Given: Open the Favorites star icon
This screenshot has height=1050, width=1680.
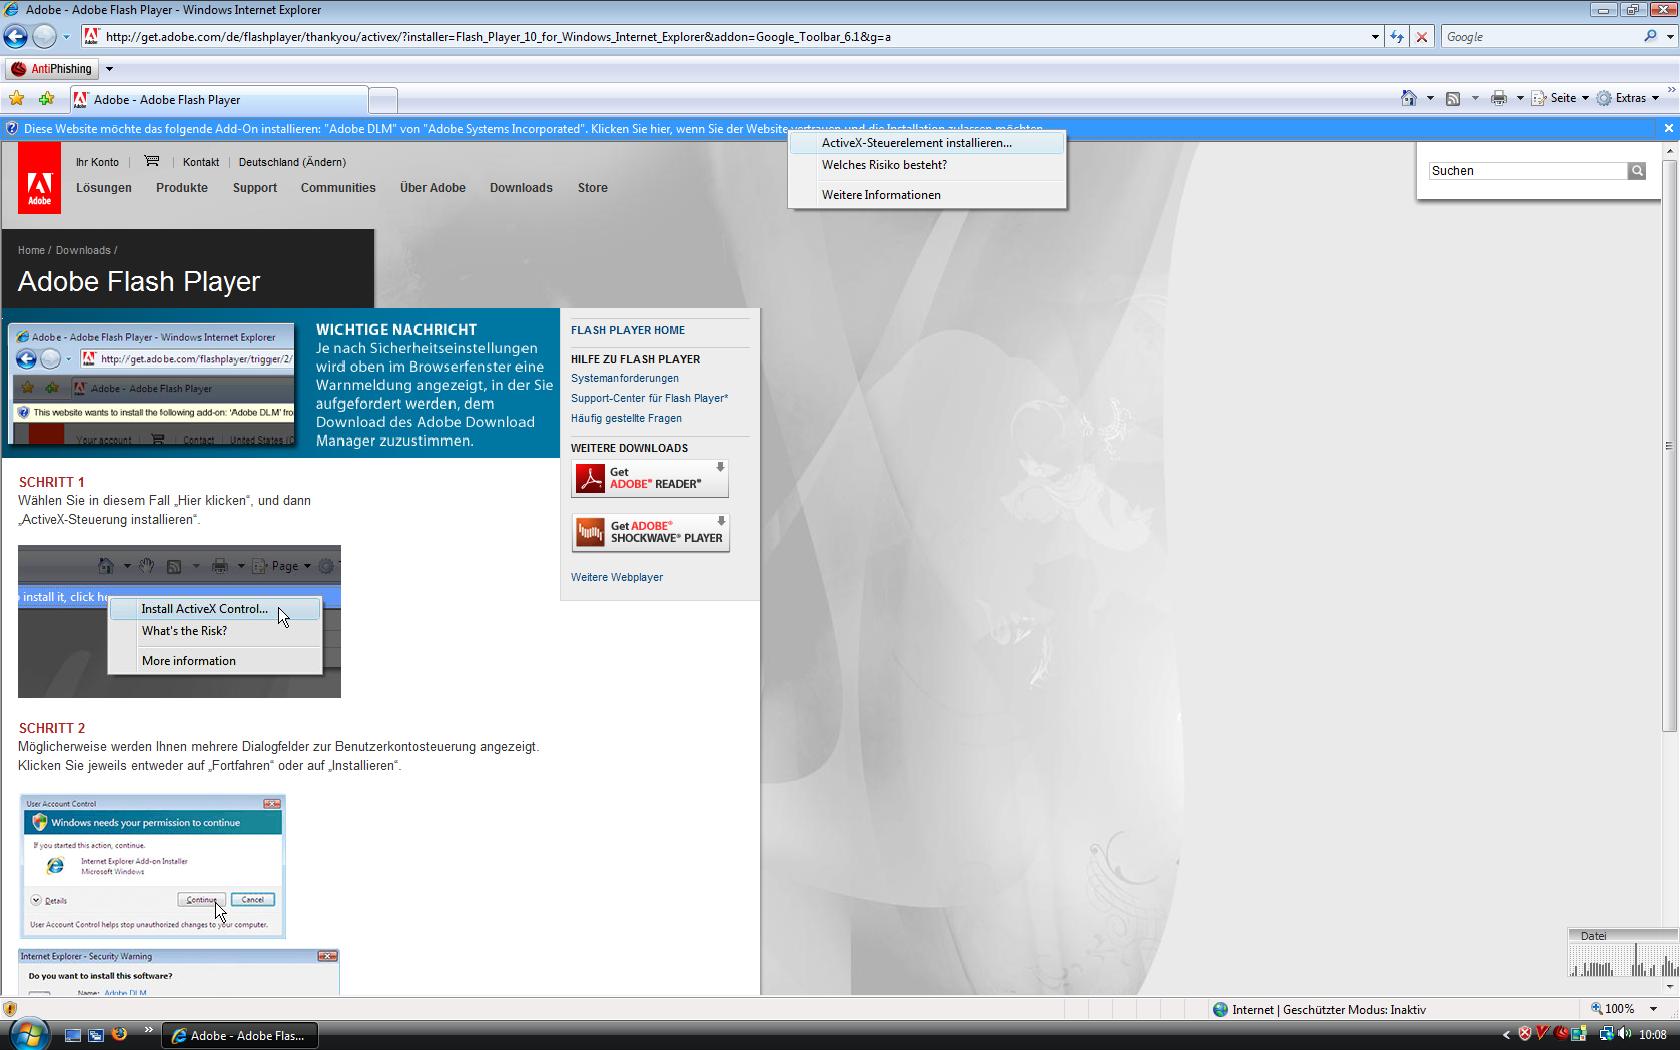Looking at the screenshot, I should (x=17, y=99).
